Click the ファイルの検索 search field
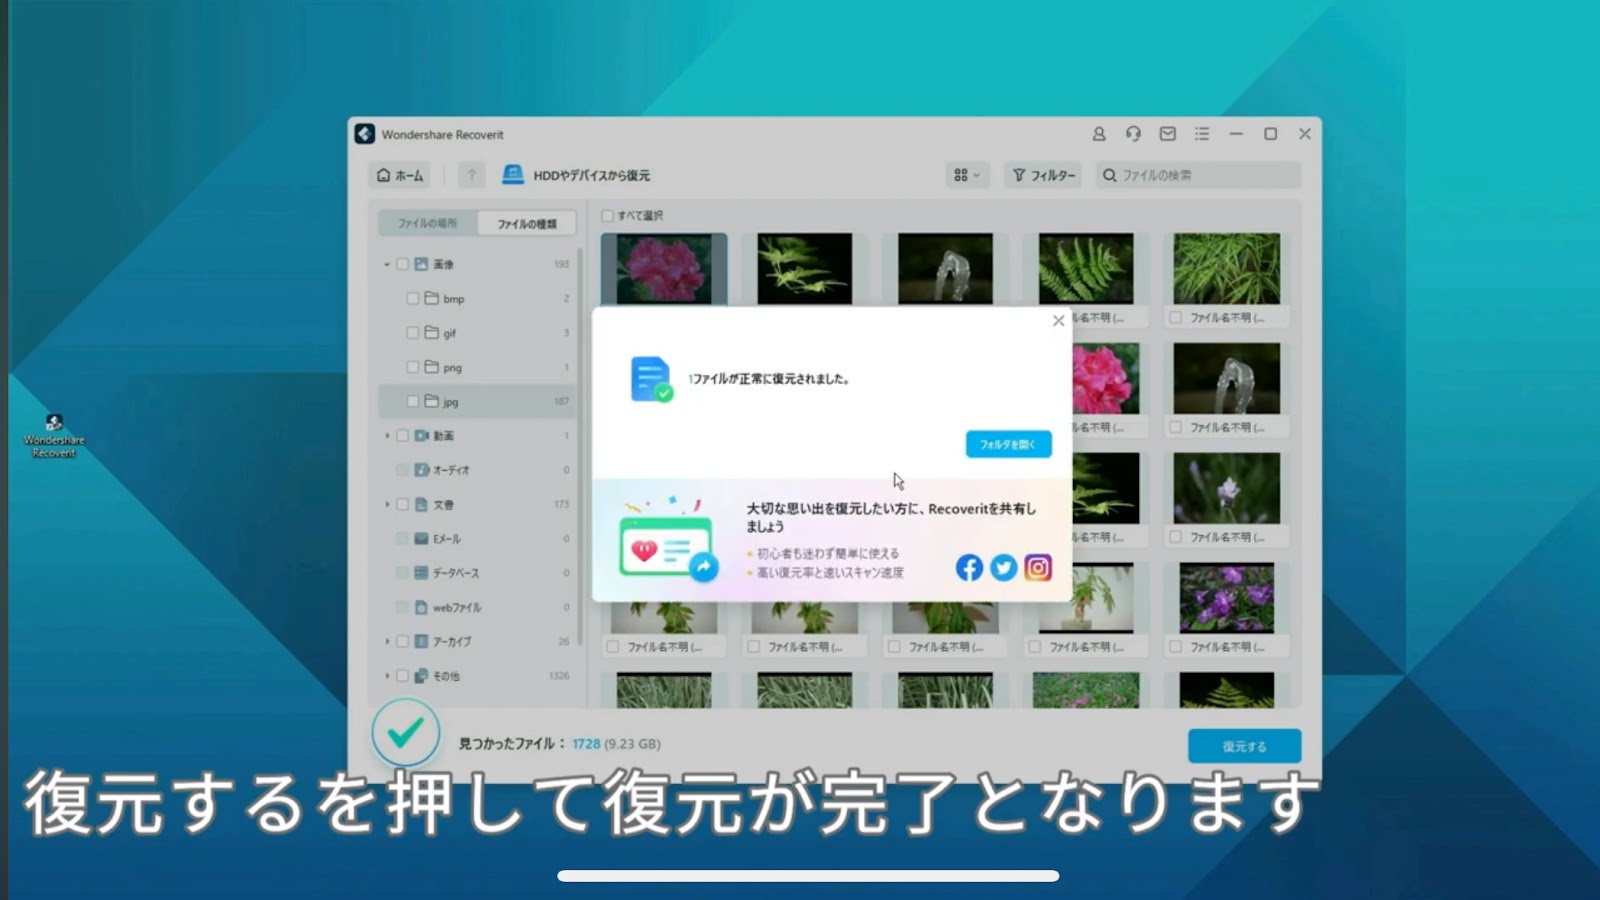 [x=1198, y=175]
